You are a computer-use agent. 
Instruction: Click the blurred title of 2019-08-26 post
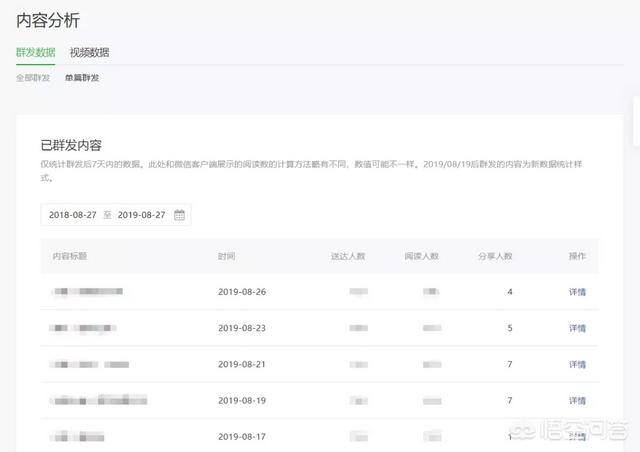pos(88,292)
